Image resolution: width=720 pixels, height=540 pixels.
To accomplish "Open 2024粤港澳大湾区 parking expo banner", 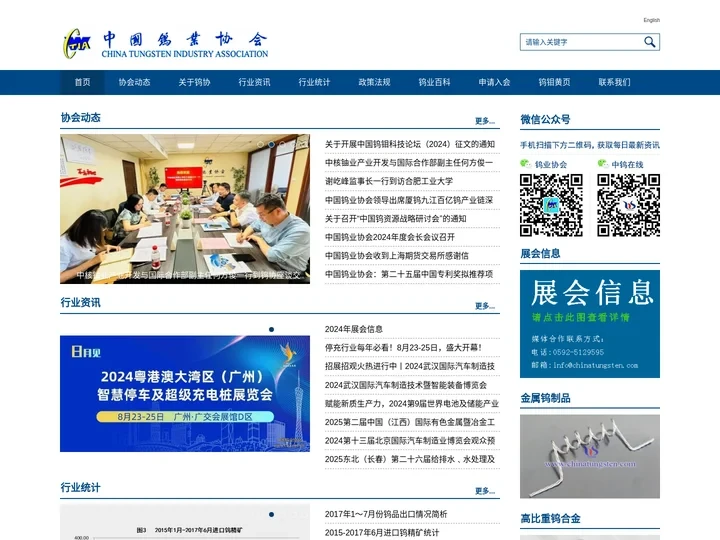I will point(185,394).
